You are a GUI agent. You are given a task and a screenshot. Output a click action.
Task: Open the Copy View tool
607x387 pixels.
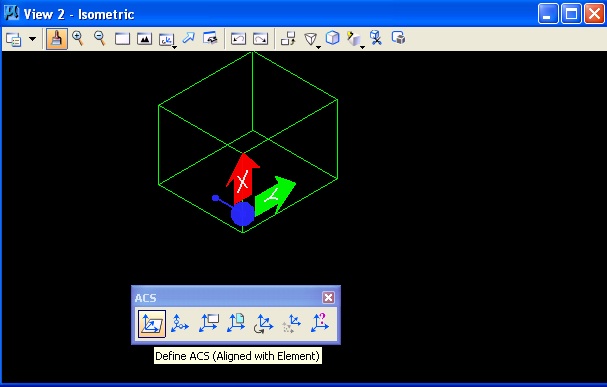(x=288, y=39)
